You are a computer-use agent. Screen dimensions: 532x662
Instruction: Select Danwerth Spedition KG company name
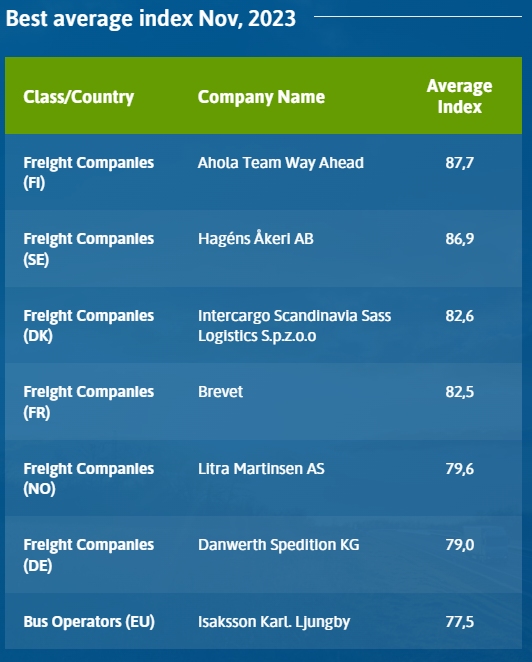[x=279, y=545]
